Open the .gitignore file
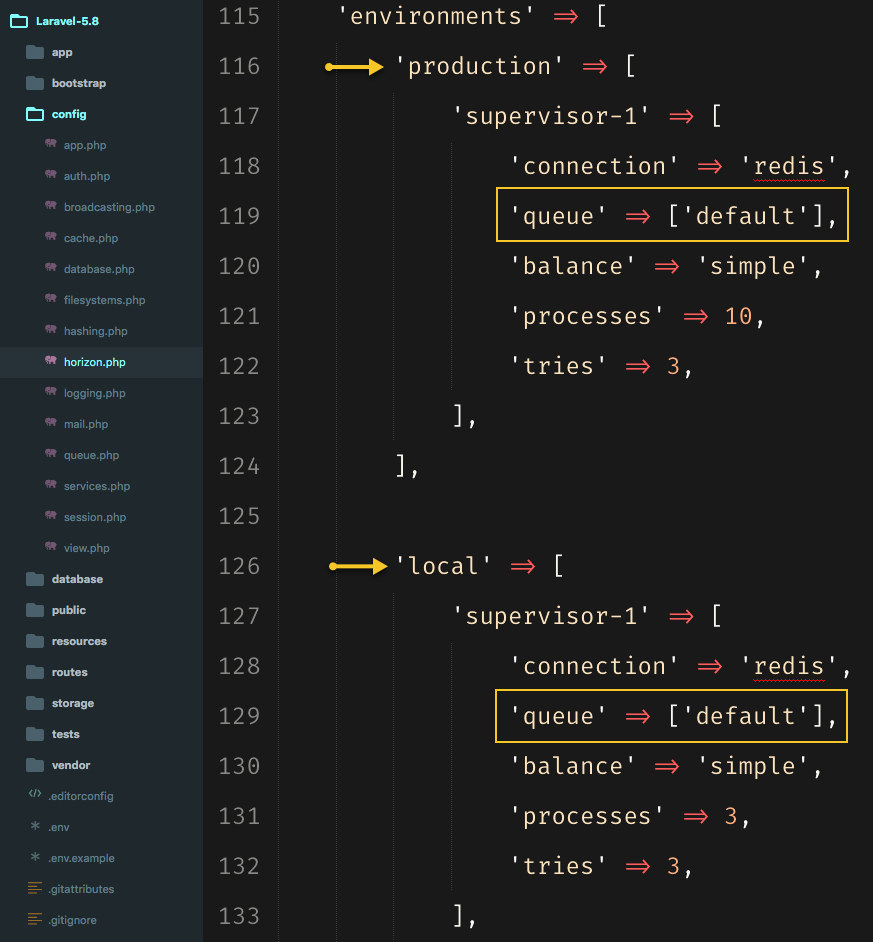The image size is (873, 942). [72, 920]
